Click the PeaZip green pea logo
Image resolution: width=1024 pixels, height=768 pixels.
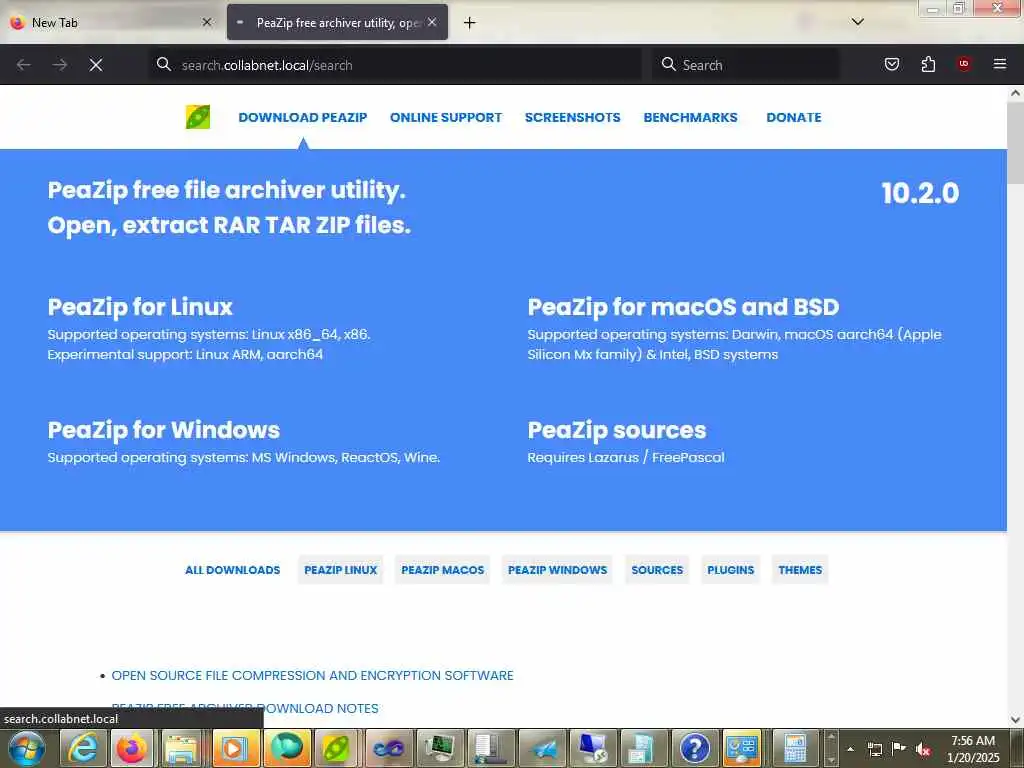(x=198, y=117)
